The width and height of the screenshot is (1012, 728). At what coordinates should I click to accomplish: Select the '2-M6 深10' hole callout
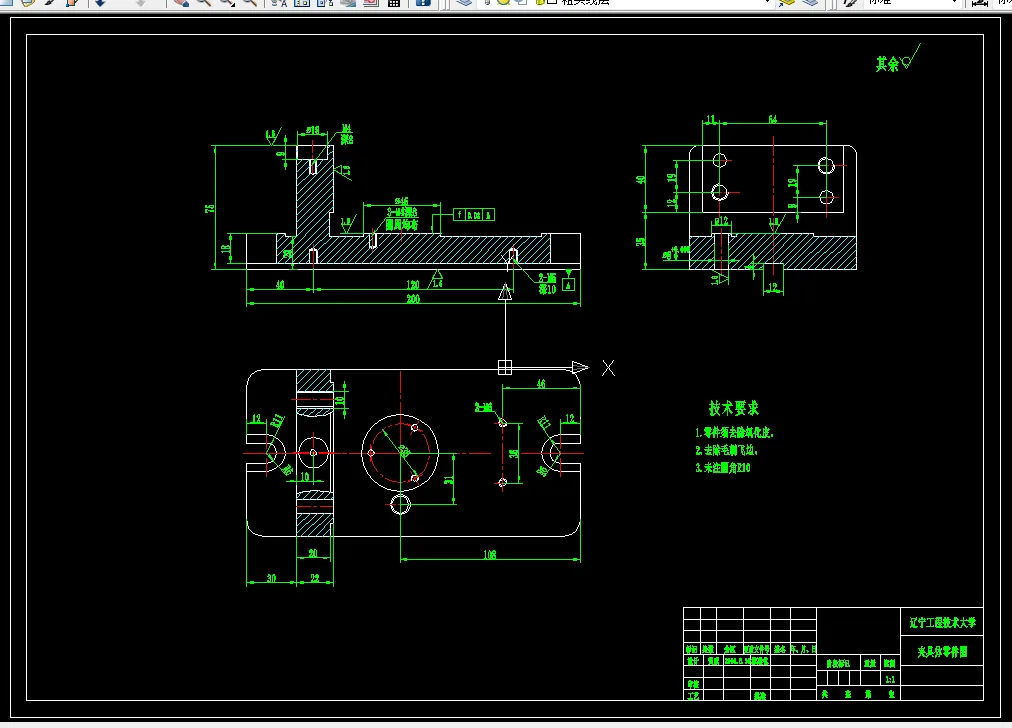pos(547,283)
